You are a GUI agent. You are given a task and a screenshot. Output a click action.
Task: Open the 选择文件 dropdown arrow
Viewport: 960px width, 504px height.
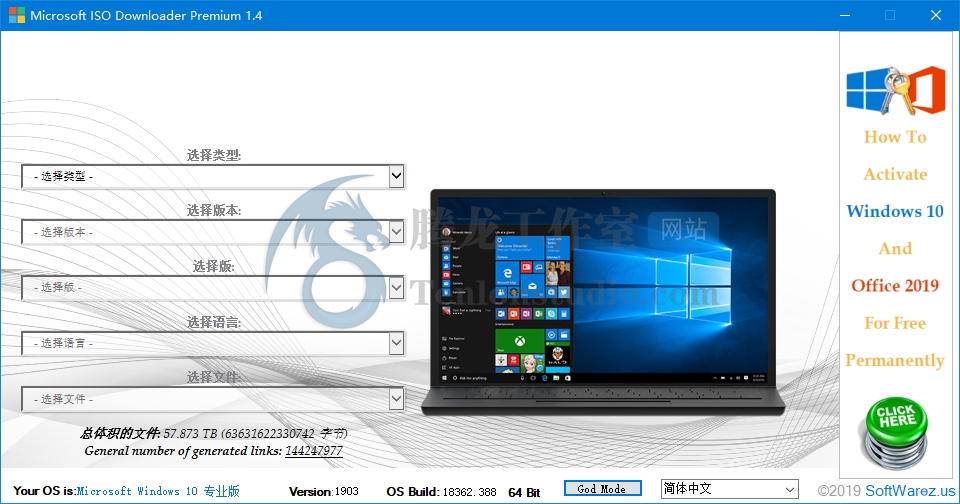(396, 399)
